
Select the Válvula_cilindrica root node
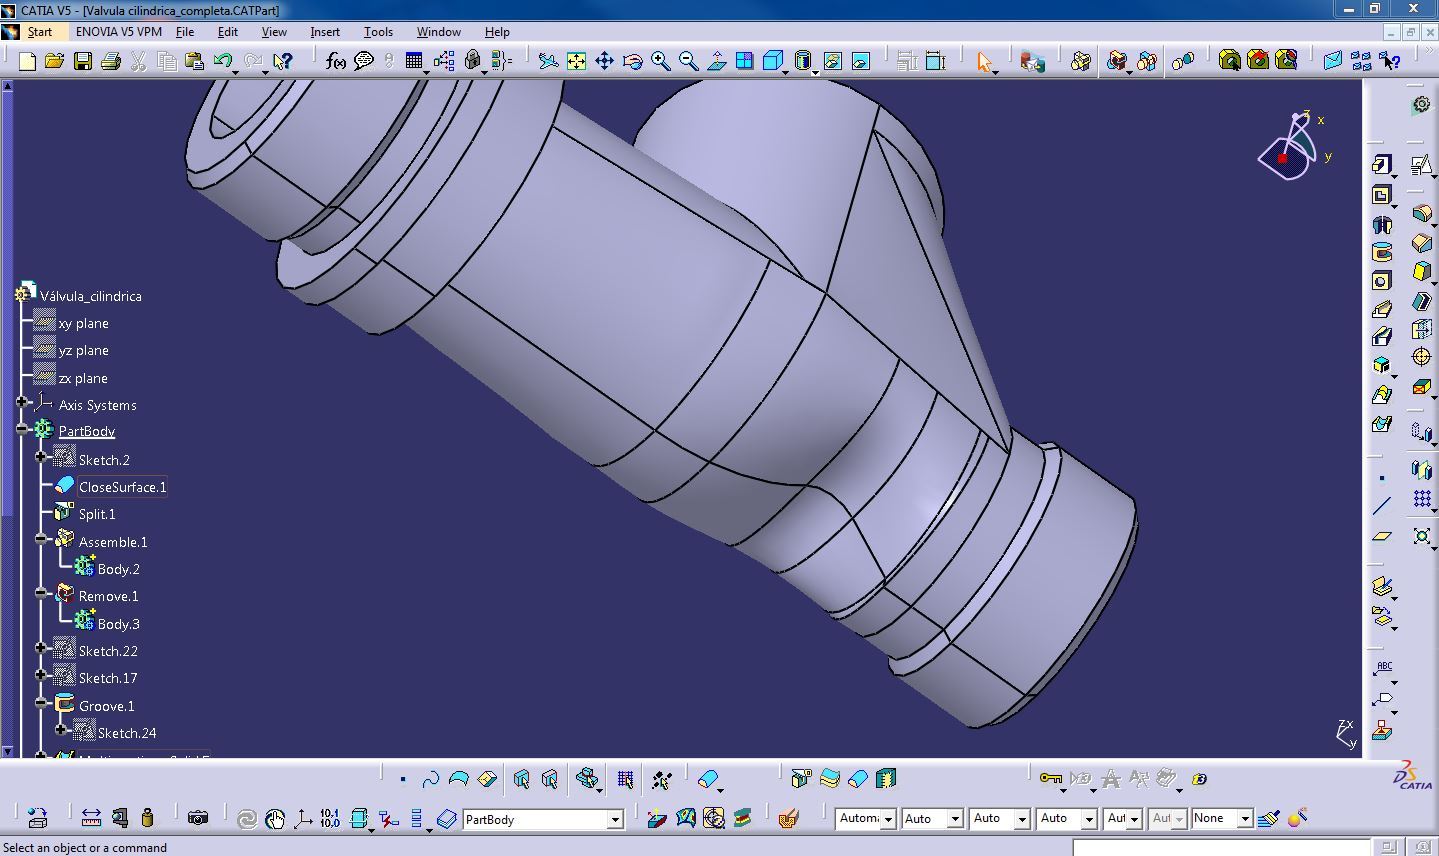pos(90,296)
